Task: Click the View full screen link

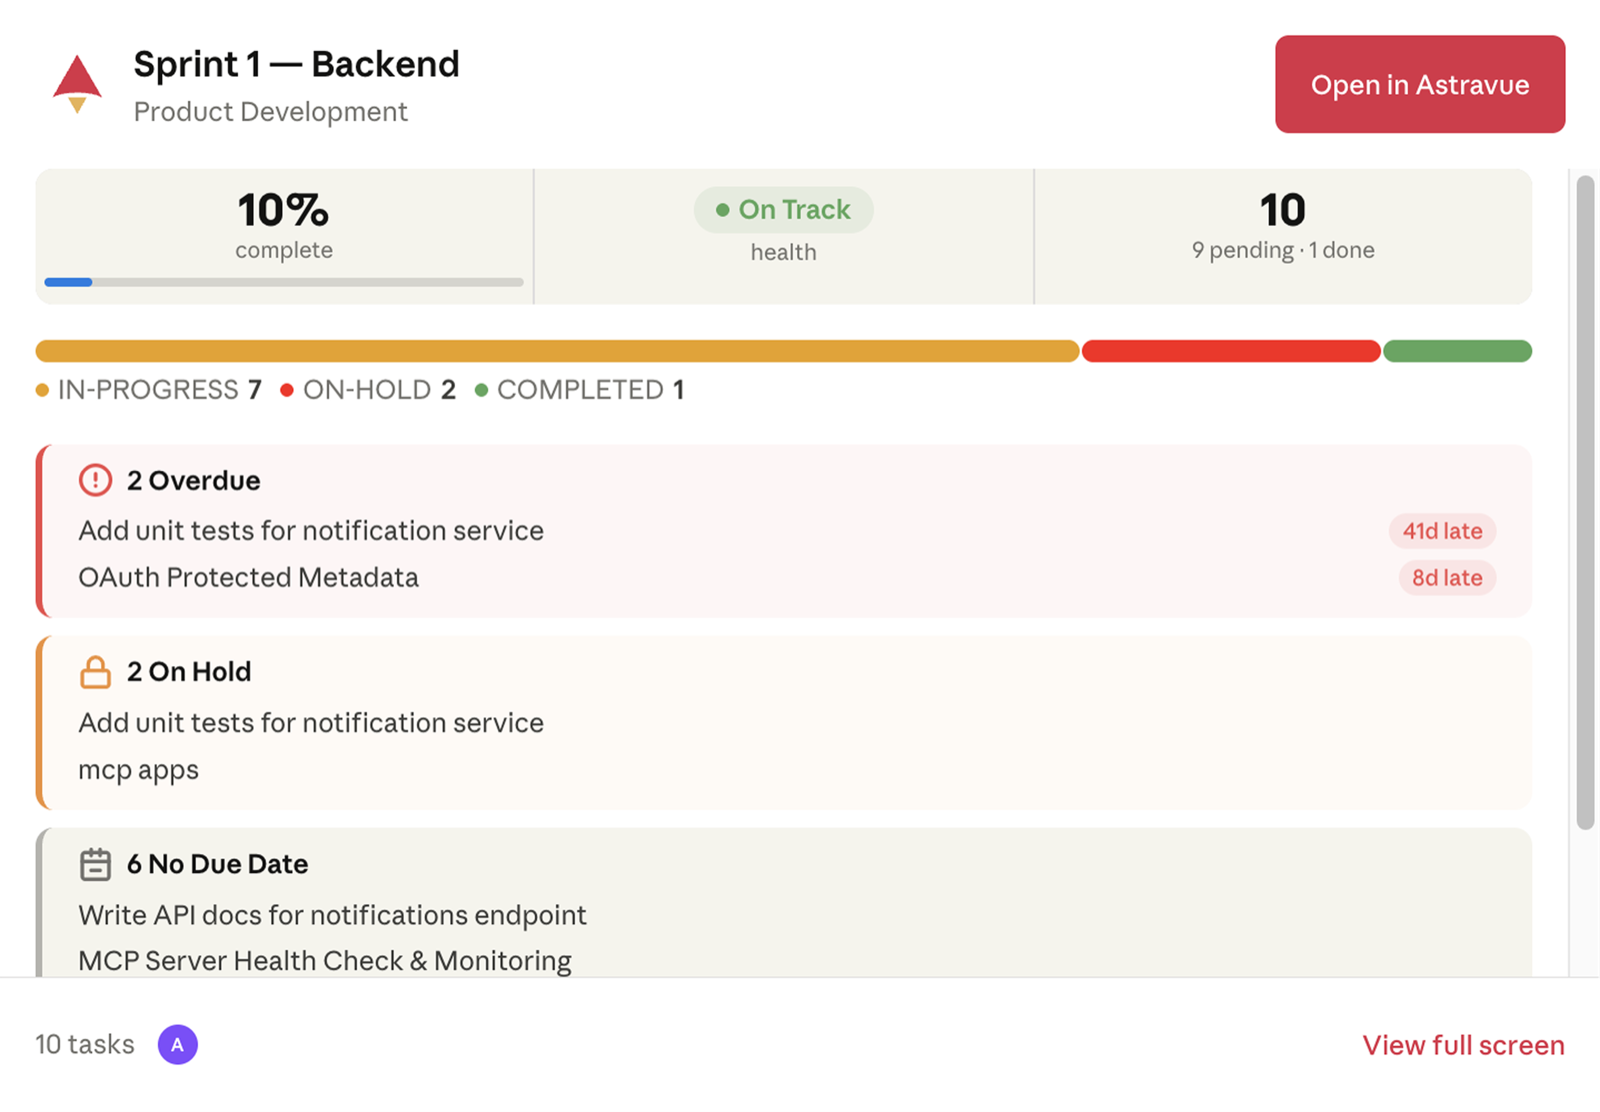Action: tap(1463, 1045)
